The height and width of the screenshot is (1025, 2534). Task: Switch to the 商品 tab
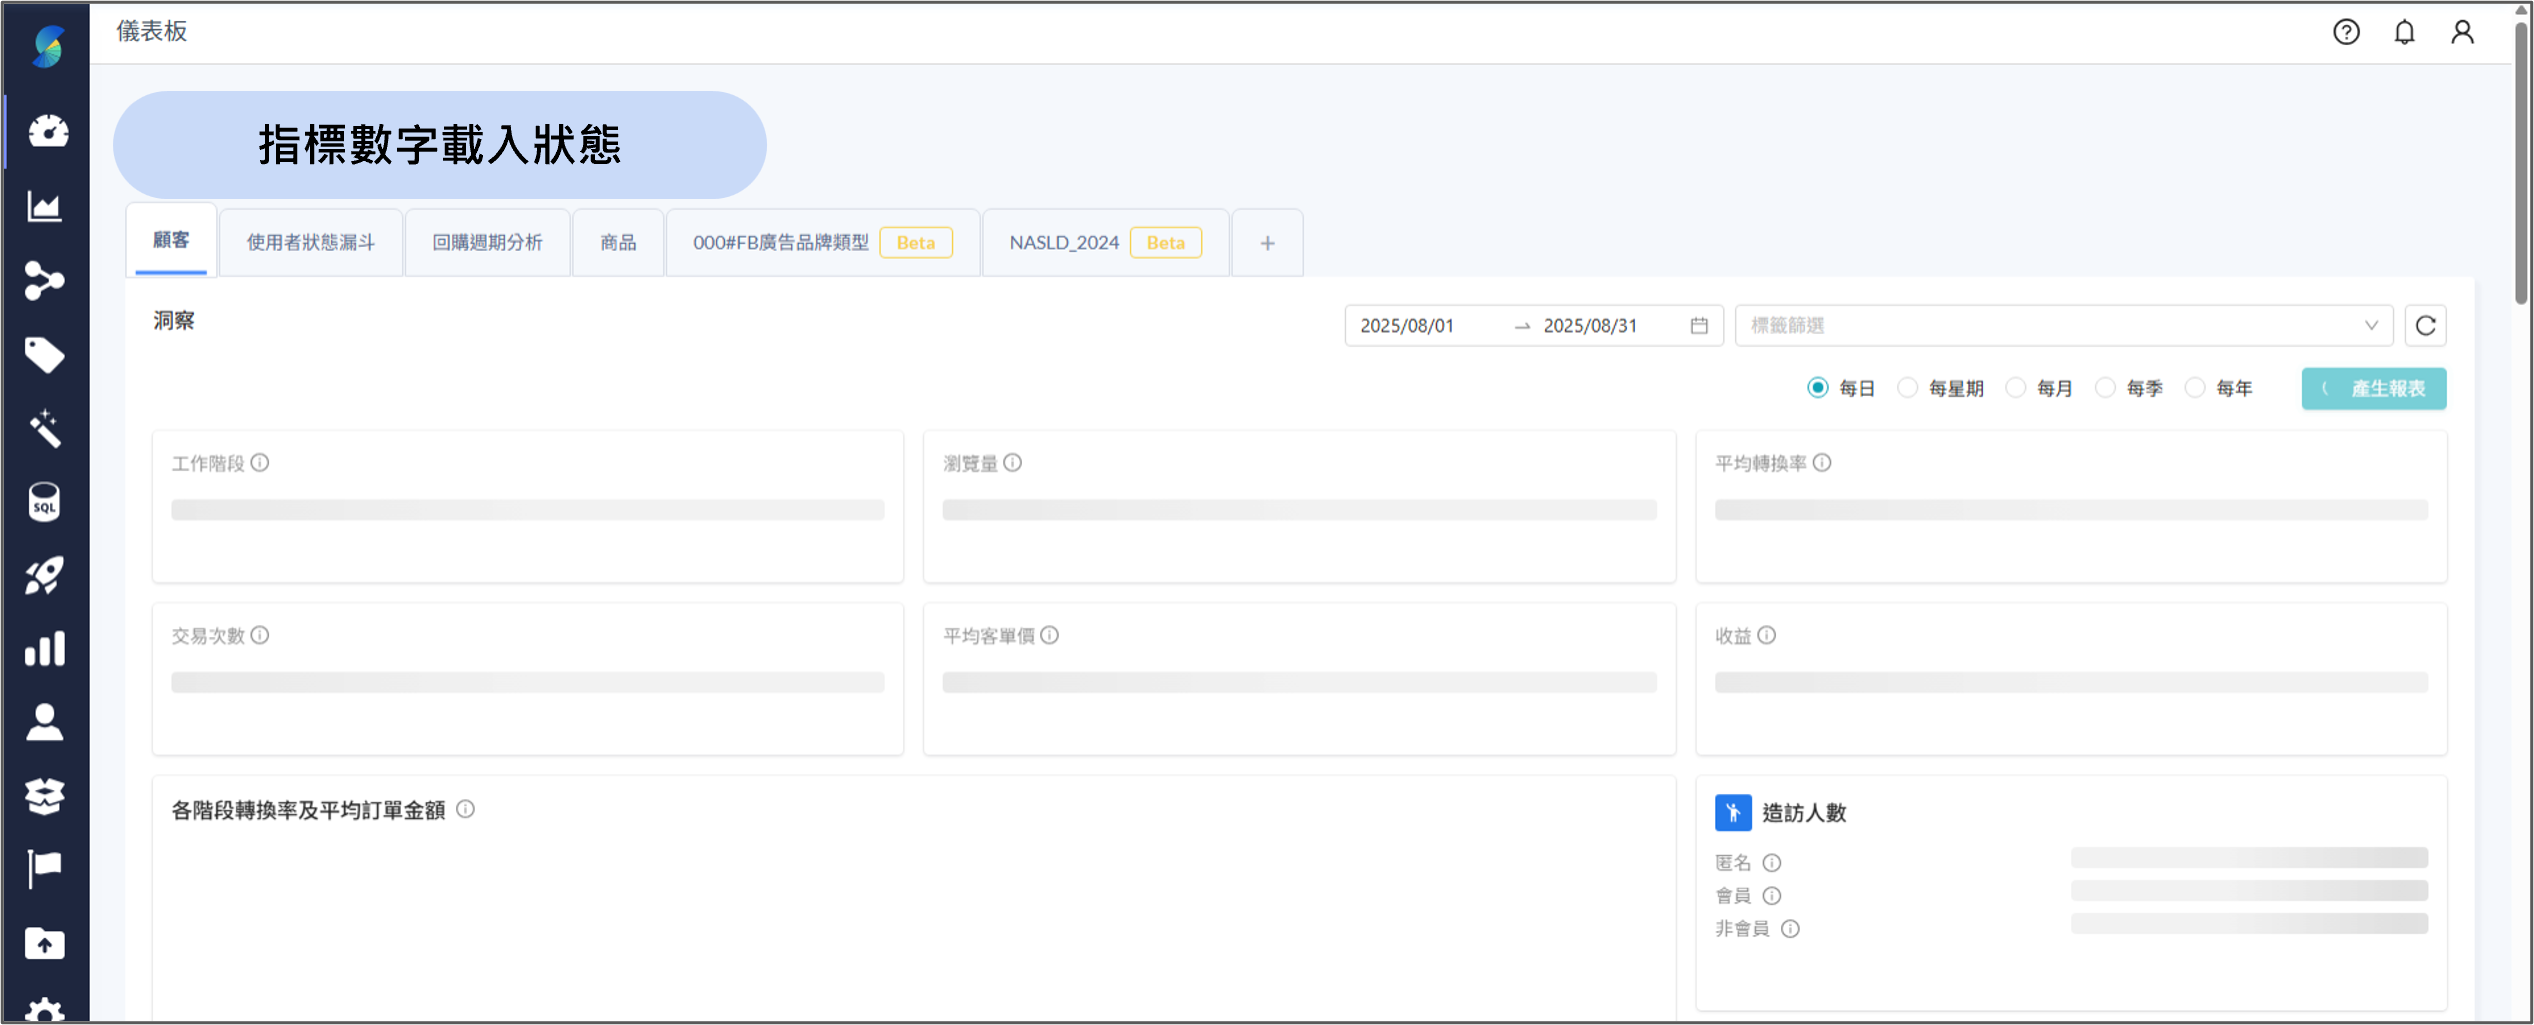(x=617, y=242)
